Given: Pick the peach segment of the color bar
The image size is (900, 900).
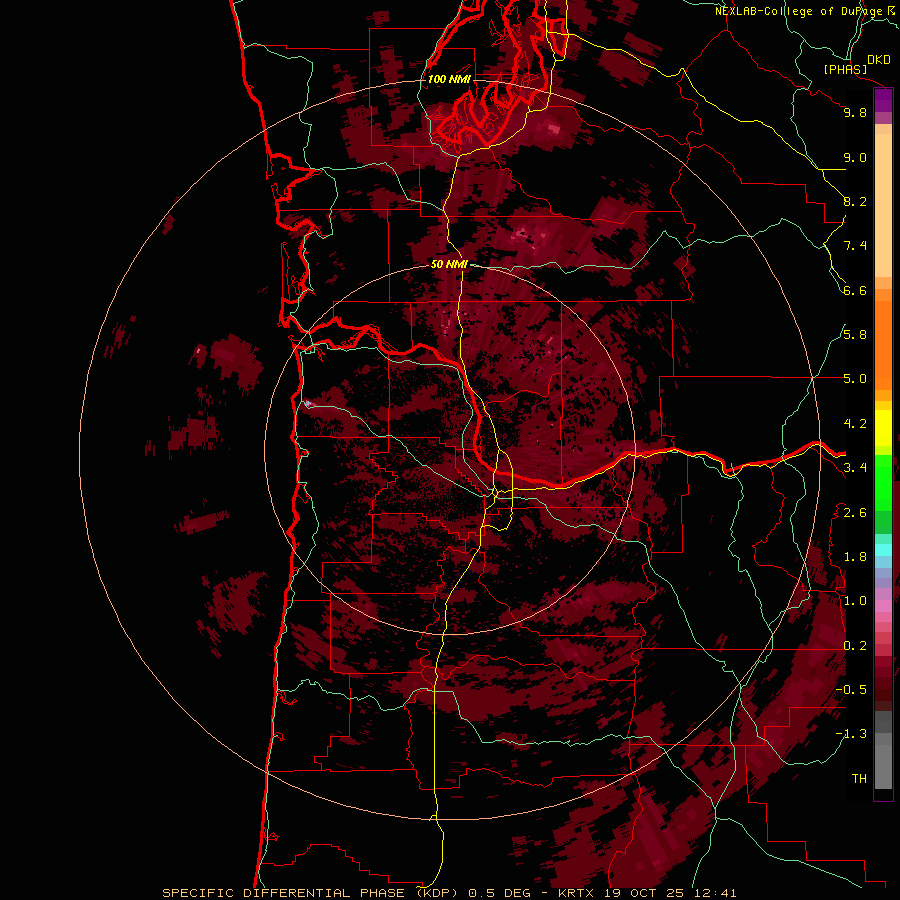Looking at the screenshot, I should click(883, 205).
